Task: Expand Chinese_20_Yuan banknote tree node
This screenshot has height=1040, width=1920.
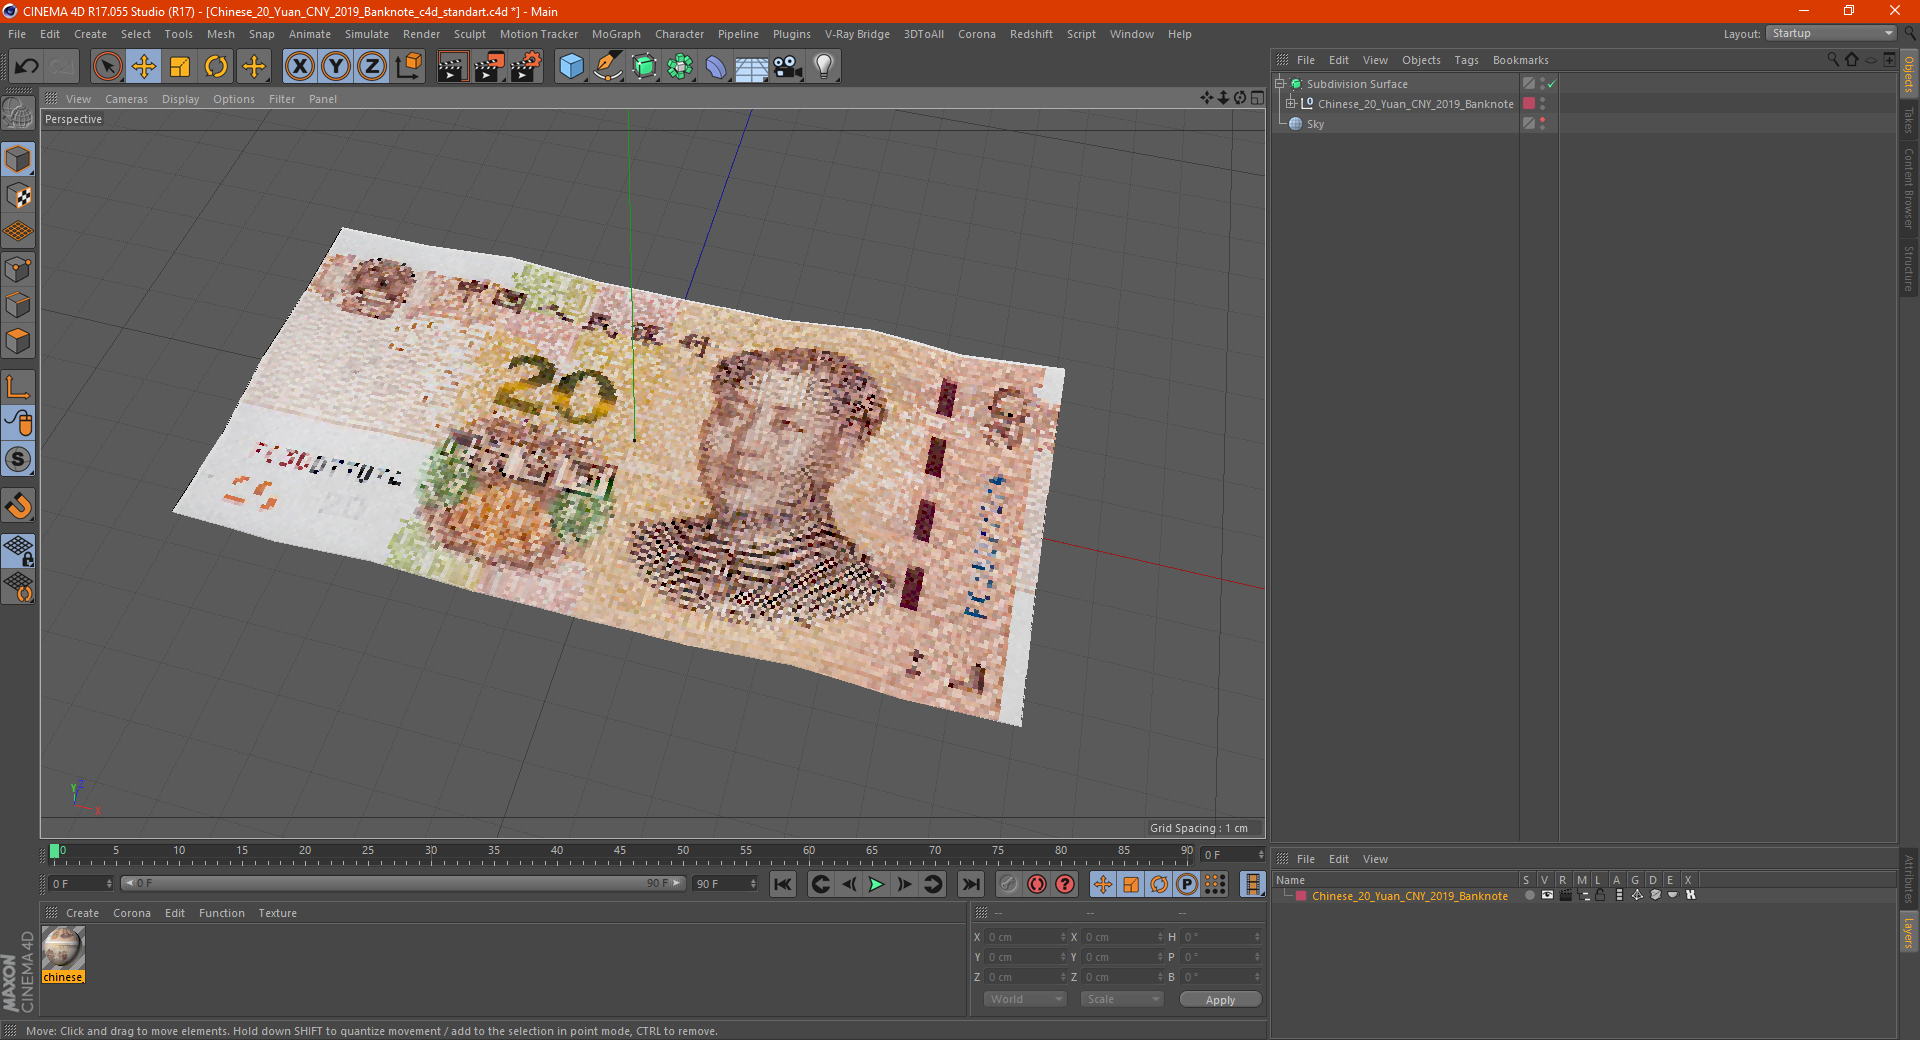Action: 1291,103
